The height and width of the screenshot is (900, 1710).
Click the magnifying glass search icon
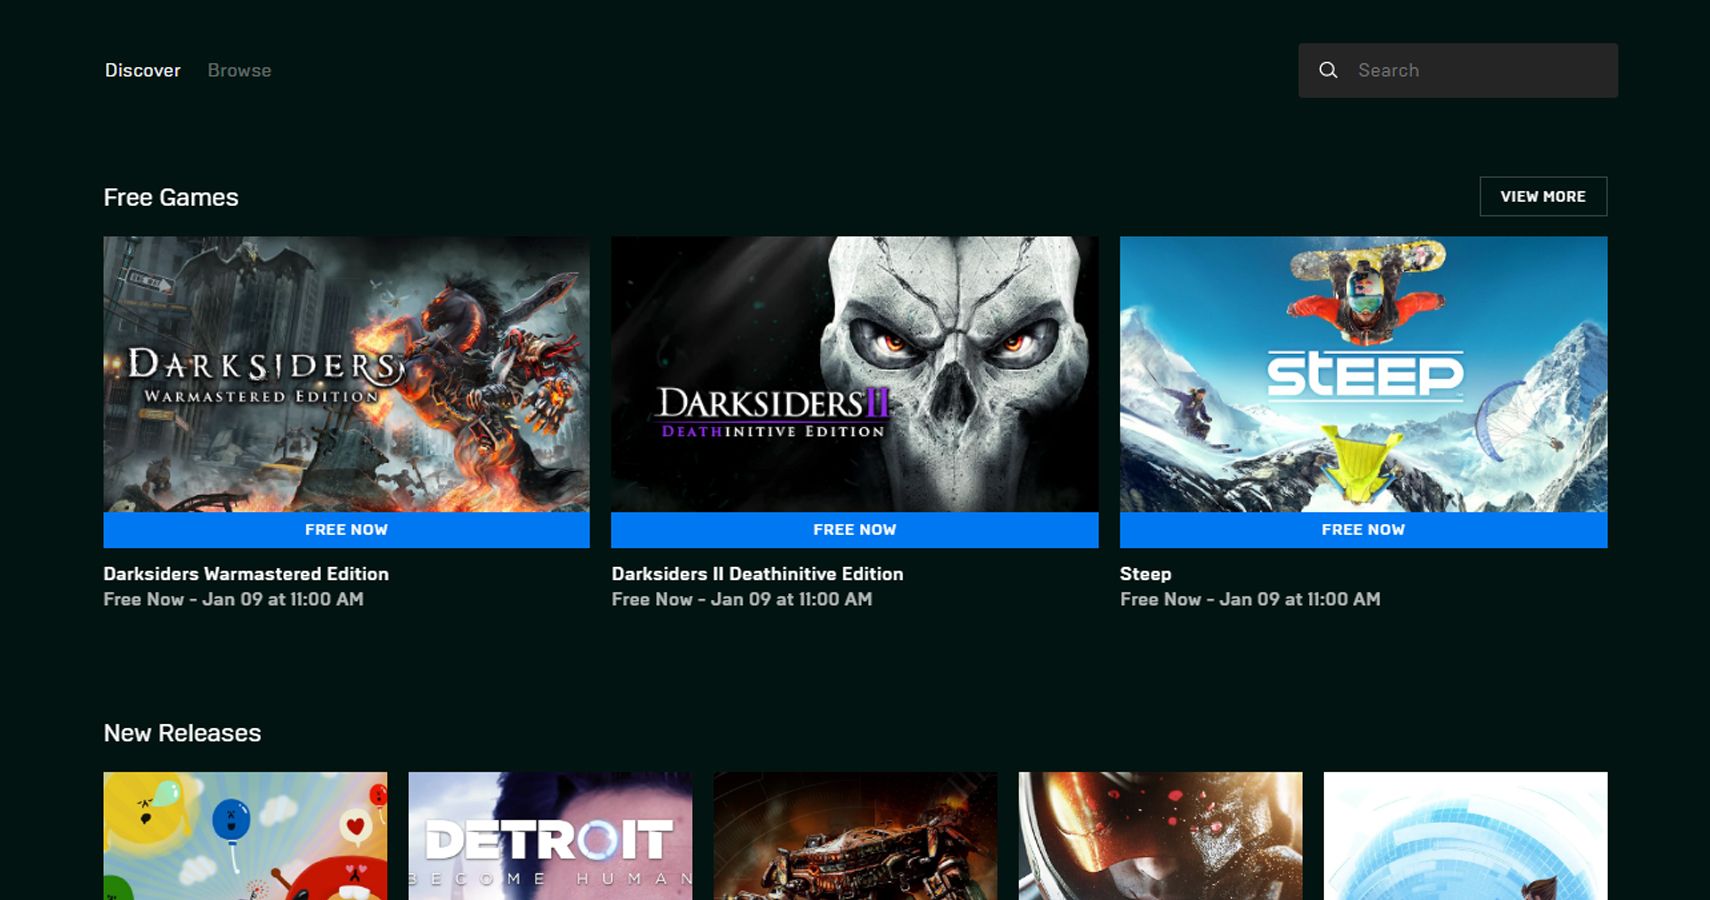pyautogui.click(x=1328, y=70)
